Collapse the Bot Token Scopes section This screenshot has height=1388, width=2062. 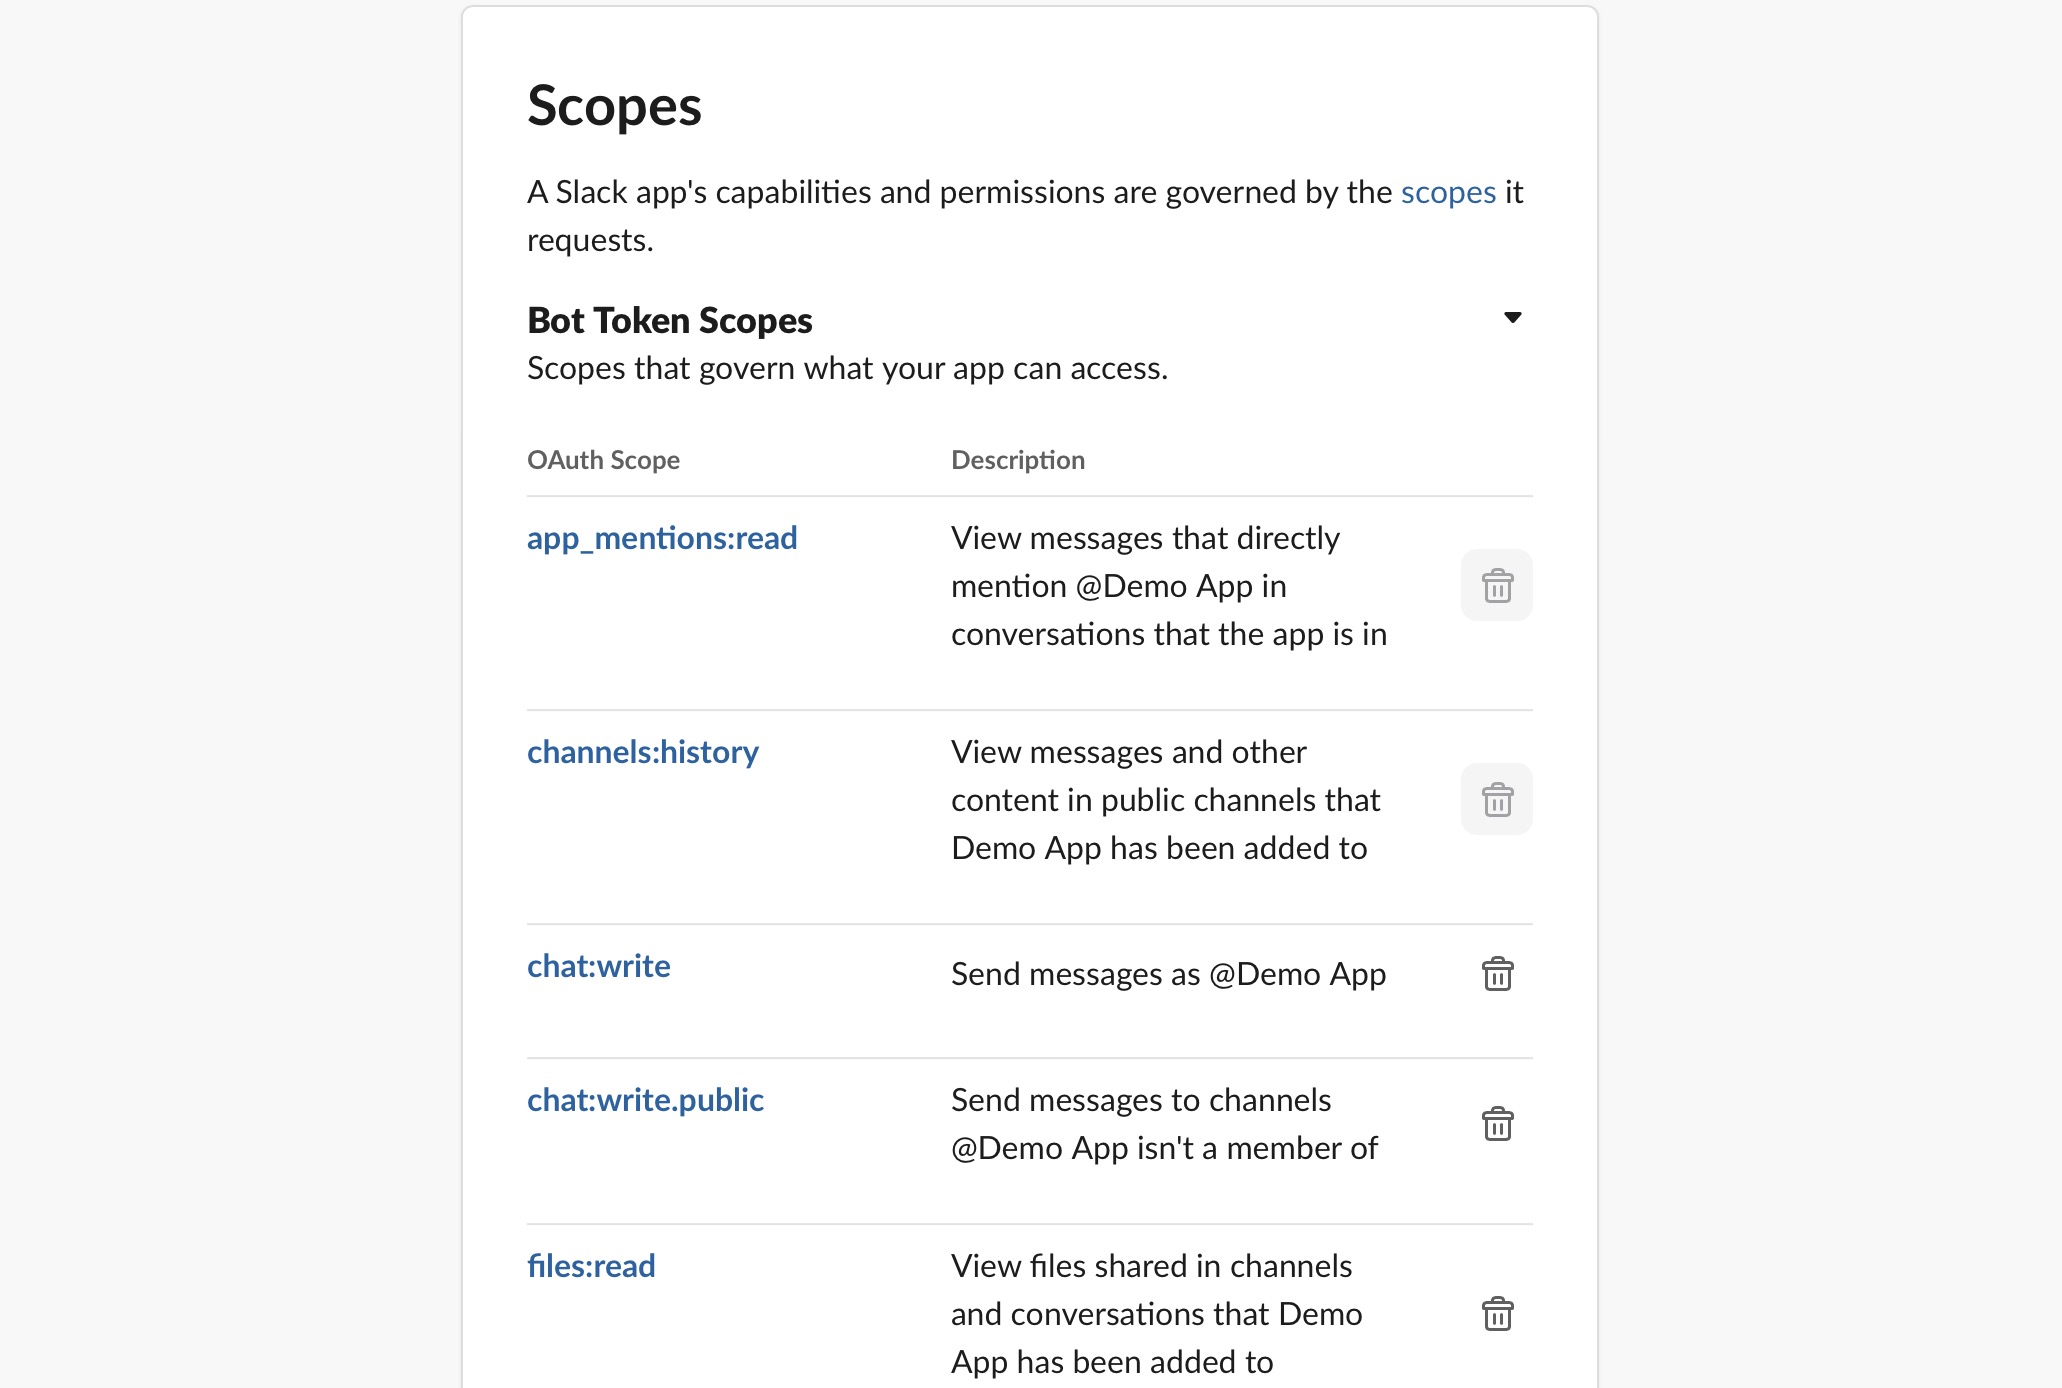click(1512, 318)
